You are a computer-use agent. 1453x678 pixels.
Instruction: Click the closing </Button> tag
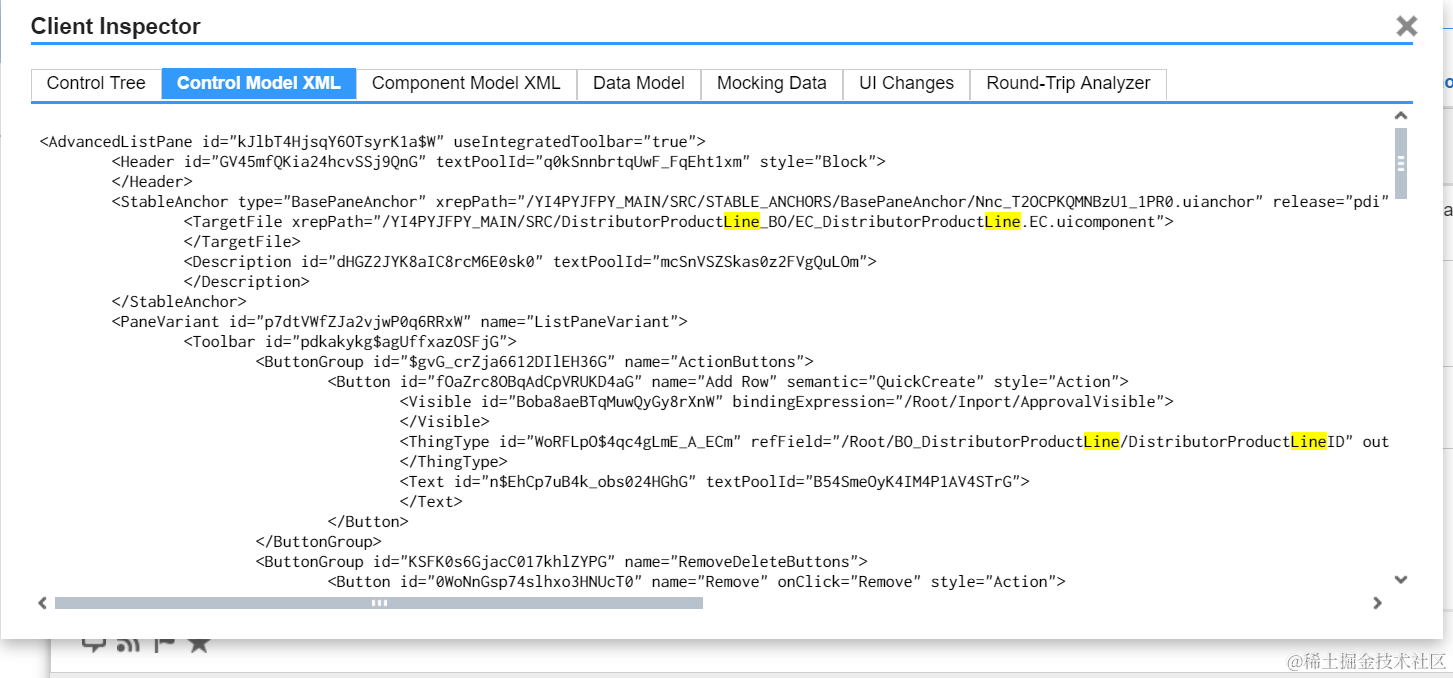pyautogui.click(x=368, y=522)
